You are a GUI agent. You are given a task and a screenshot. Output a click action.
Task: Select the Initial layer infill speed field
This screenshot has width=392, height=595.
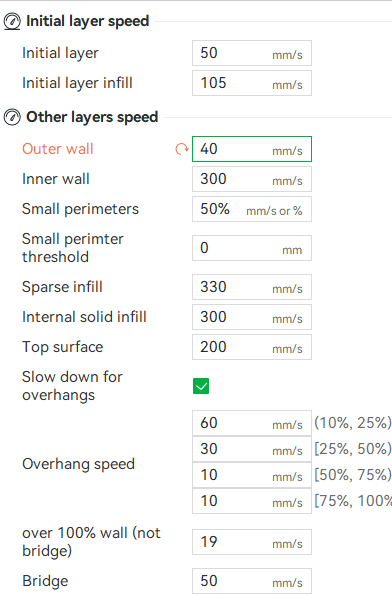[x=252, y=83]
